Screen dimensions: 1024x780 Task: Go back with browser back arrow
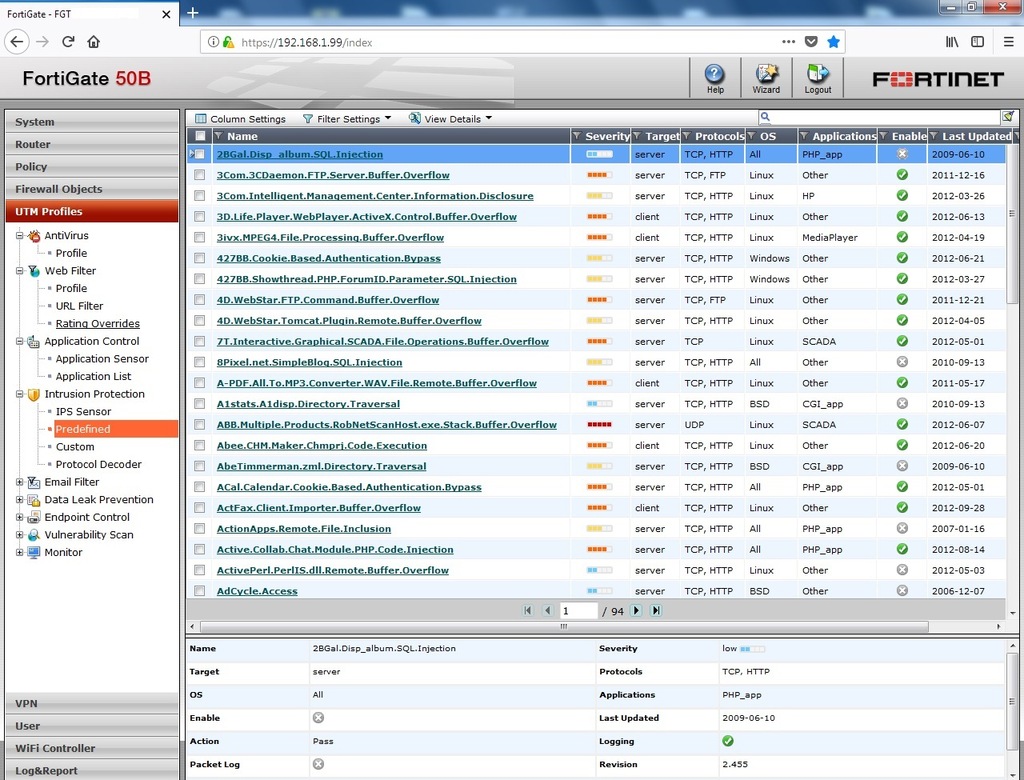point(16,42)
